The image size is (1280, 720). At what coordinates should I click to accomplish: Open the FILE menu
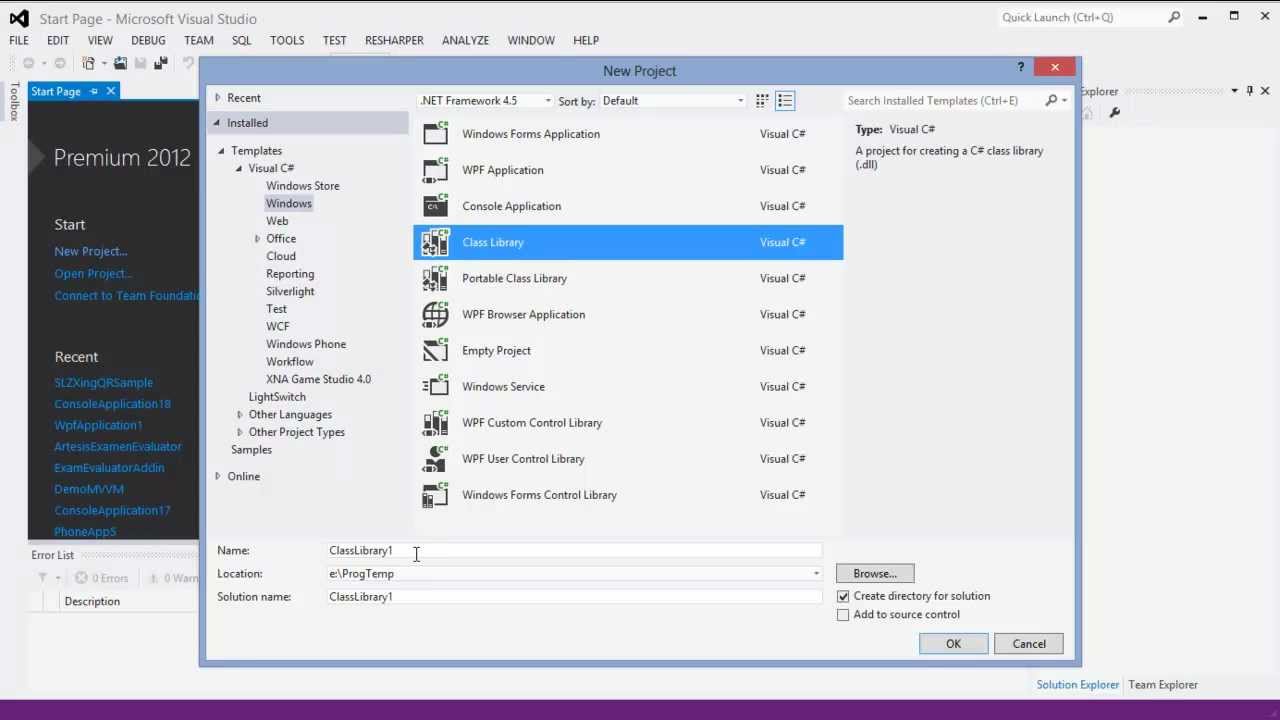[19, 40]
